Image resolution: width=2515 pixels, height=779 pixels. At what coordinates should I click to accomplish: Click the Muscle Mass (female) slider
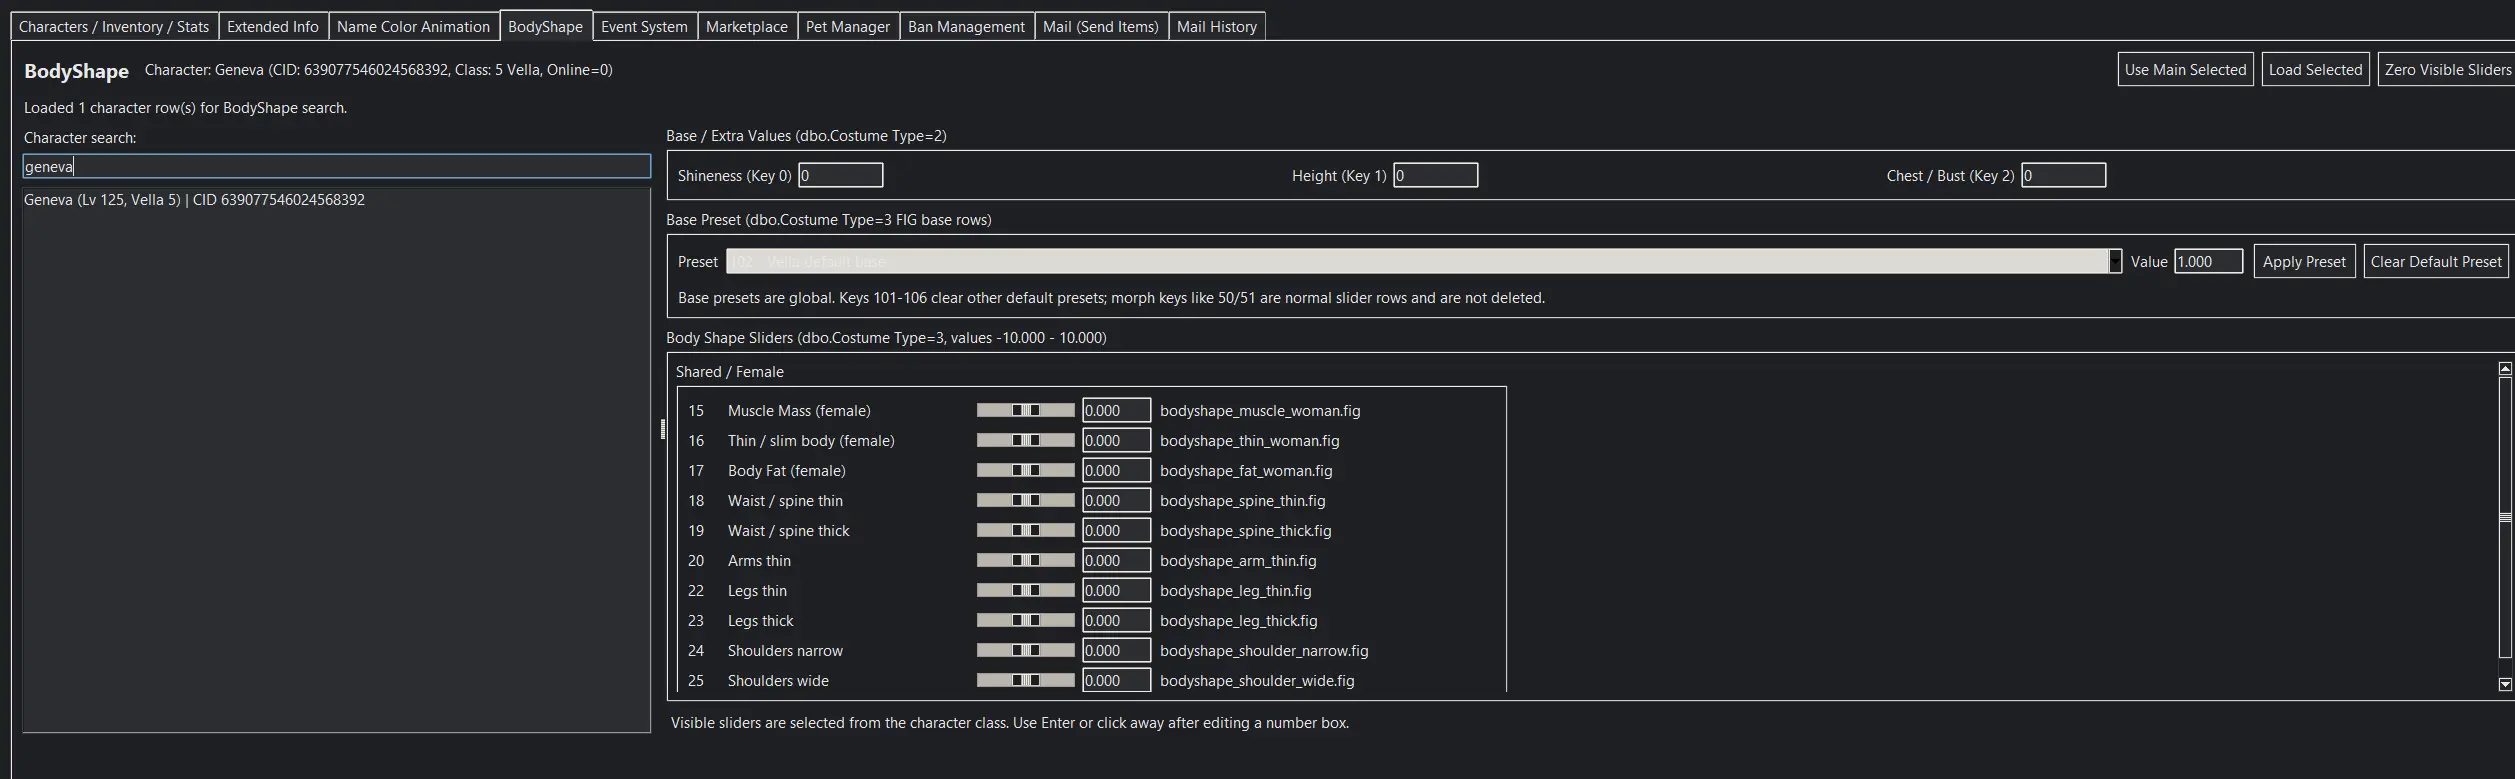(1025, 410)
